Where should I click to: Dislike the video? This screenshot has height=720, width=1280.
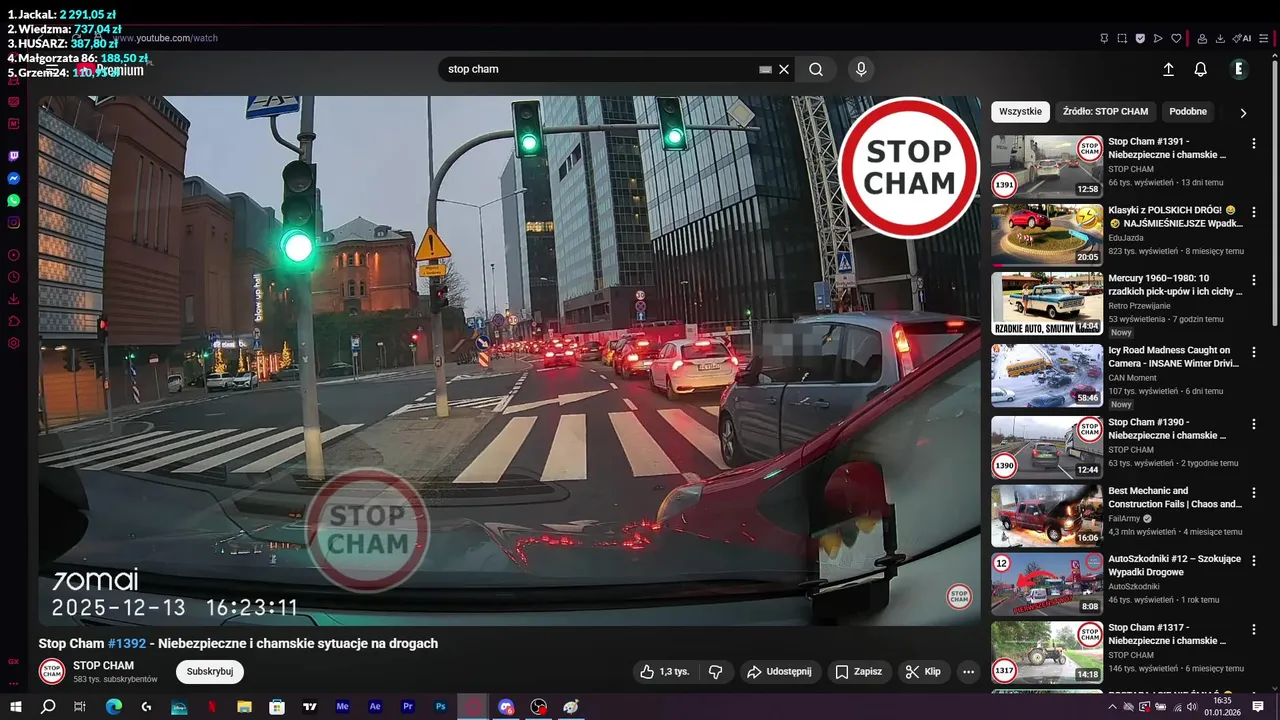[715, 672]
